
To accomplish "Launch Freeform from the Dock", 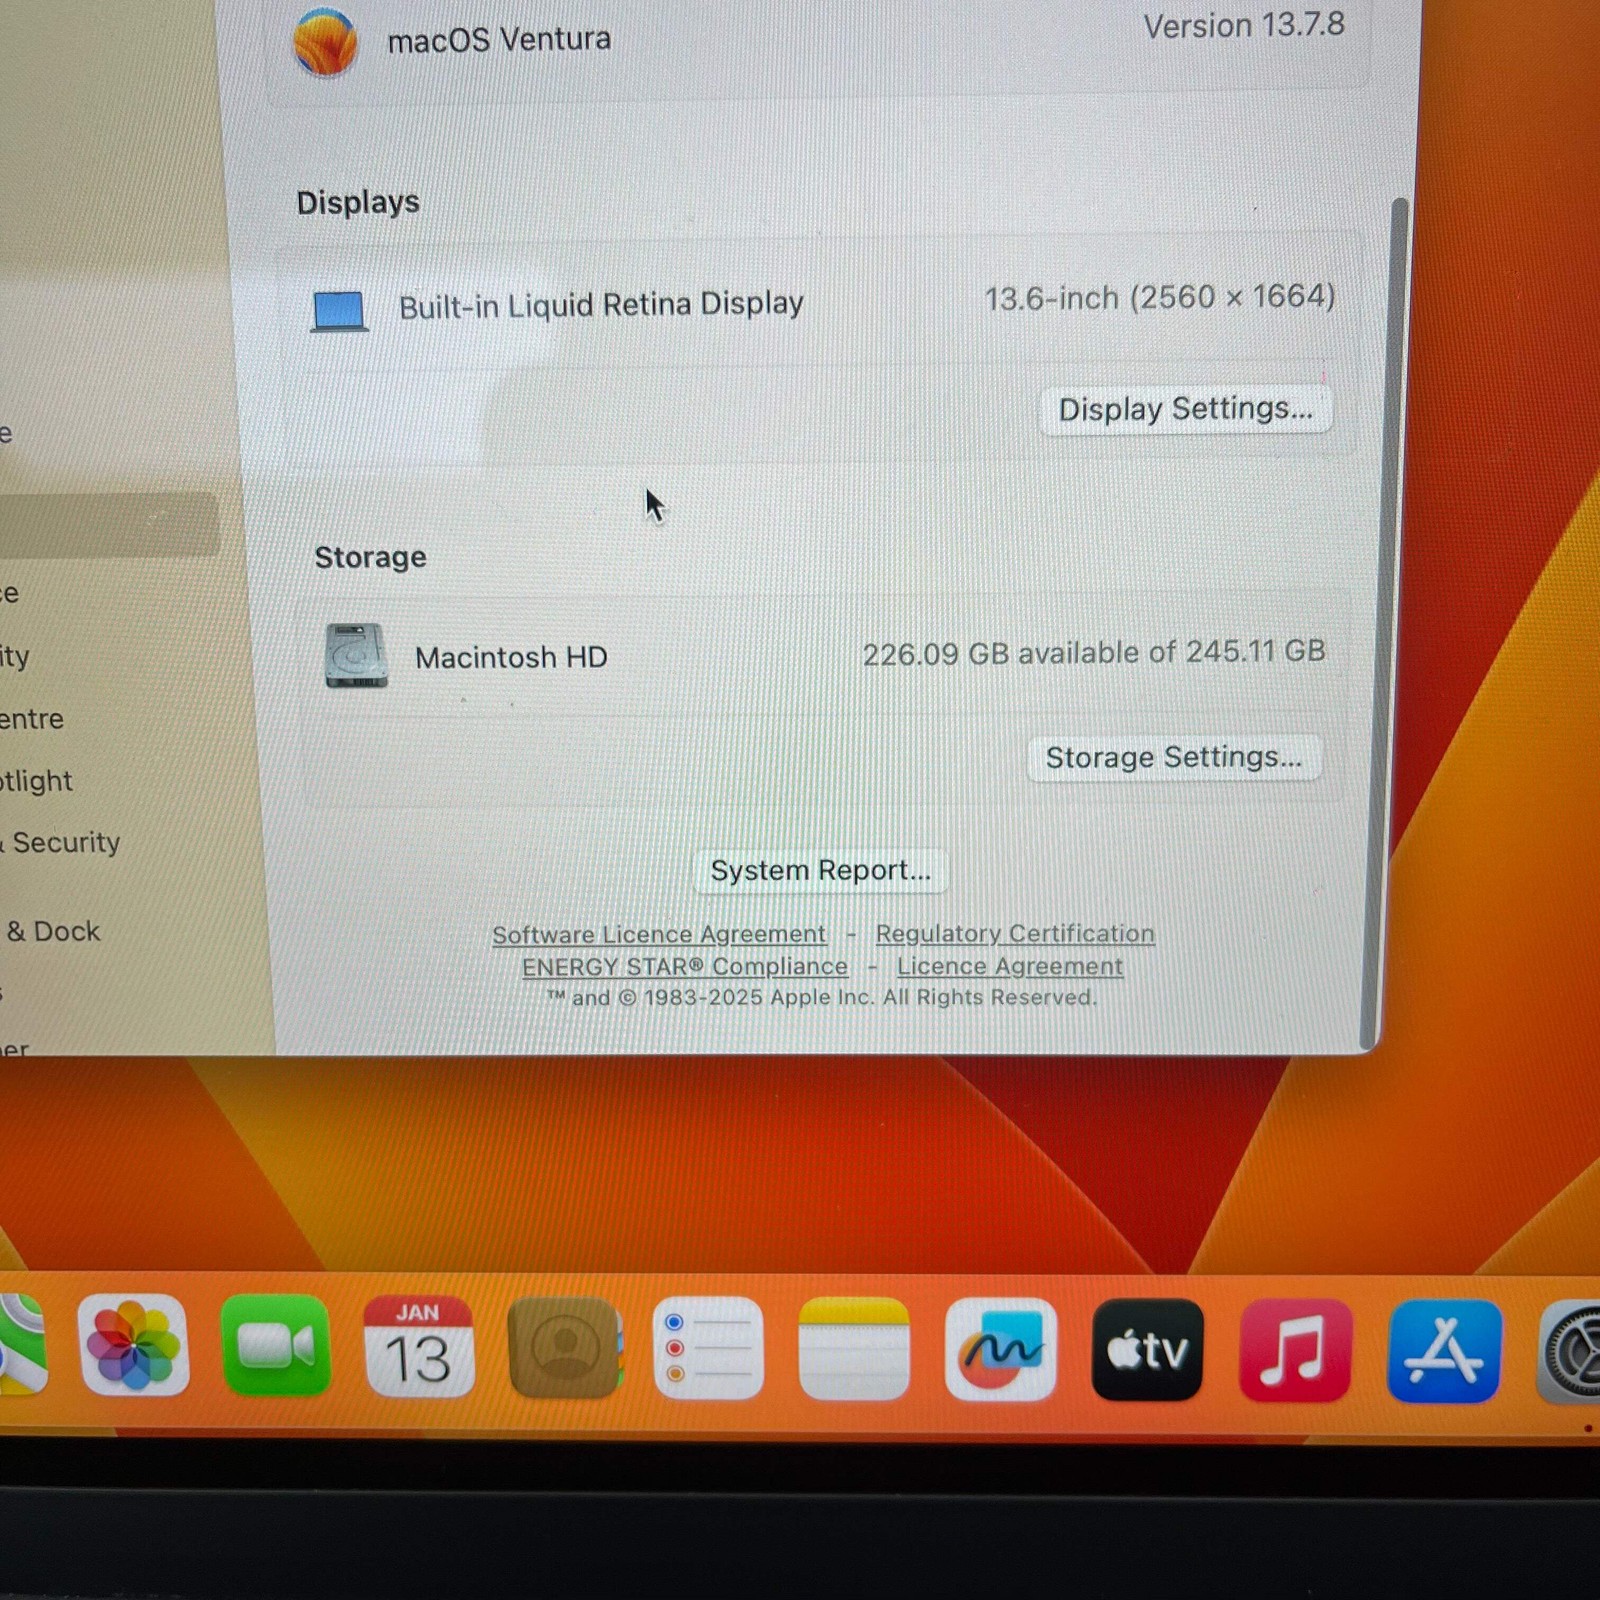I will pos(1000,1349).
